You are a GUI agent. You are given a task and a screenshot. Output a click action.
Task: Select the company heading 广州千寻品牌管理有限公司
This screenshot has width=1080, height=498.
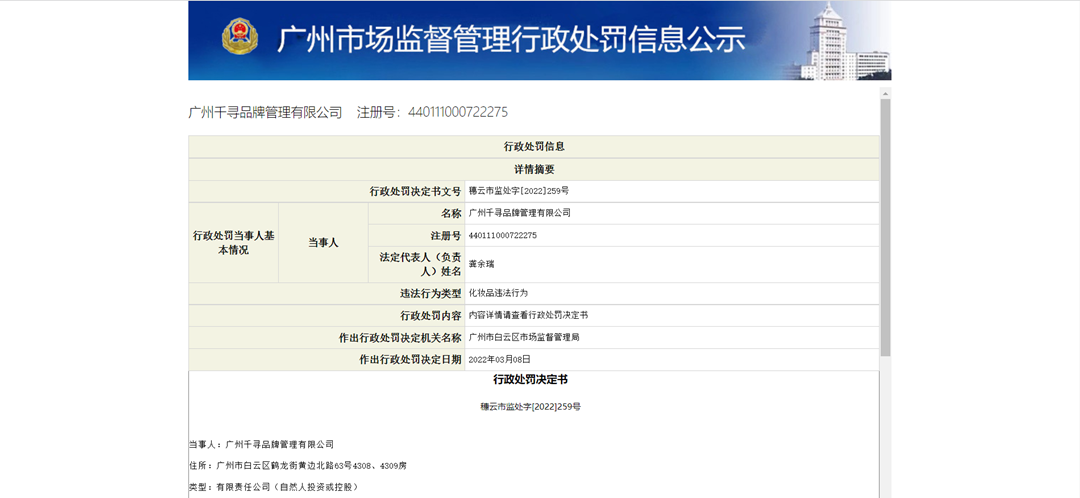265,112
